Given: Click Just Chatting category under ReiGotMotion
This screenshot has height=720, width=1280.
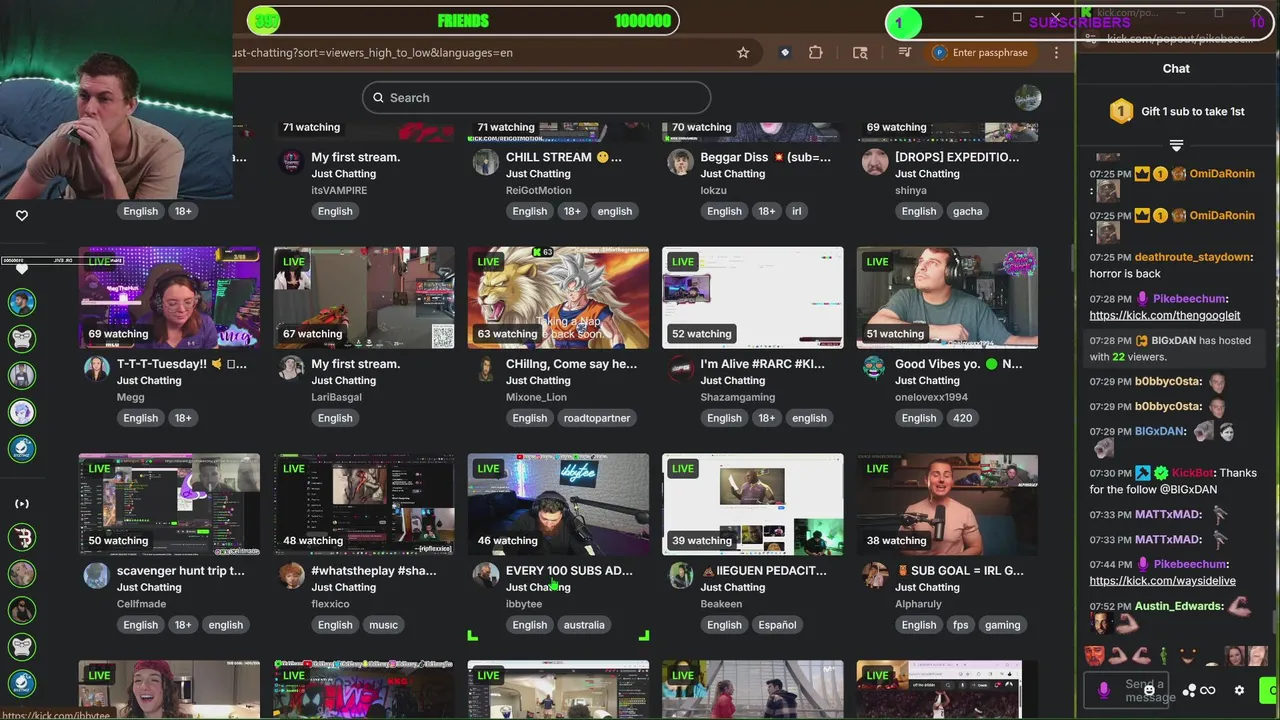Looking at the screenshot, I should point(538,174).
